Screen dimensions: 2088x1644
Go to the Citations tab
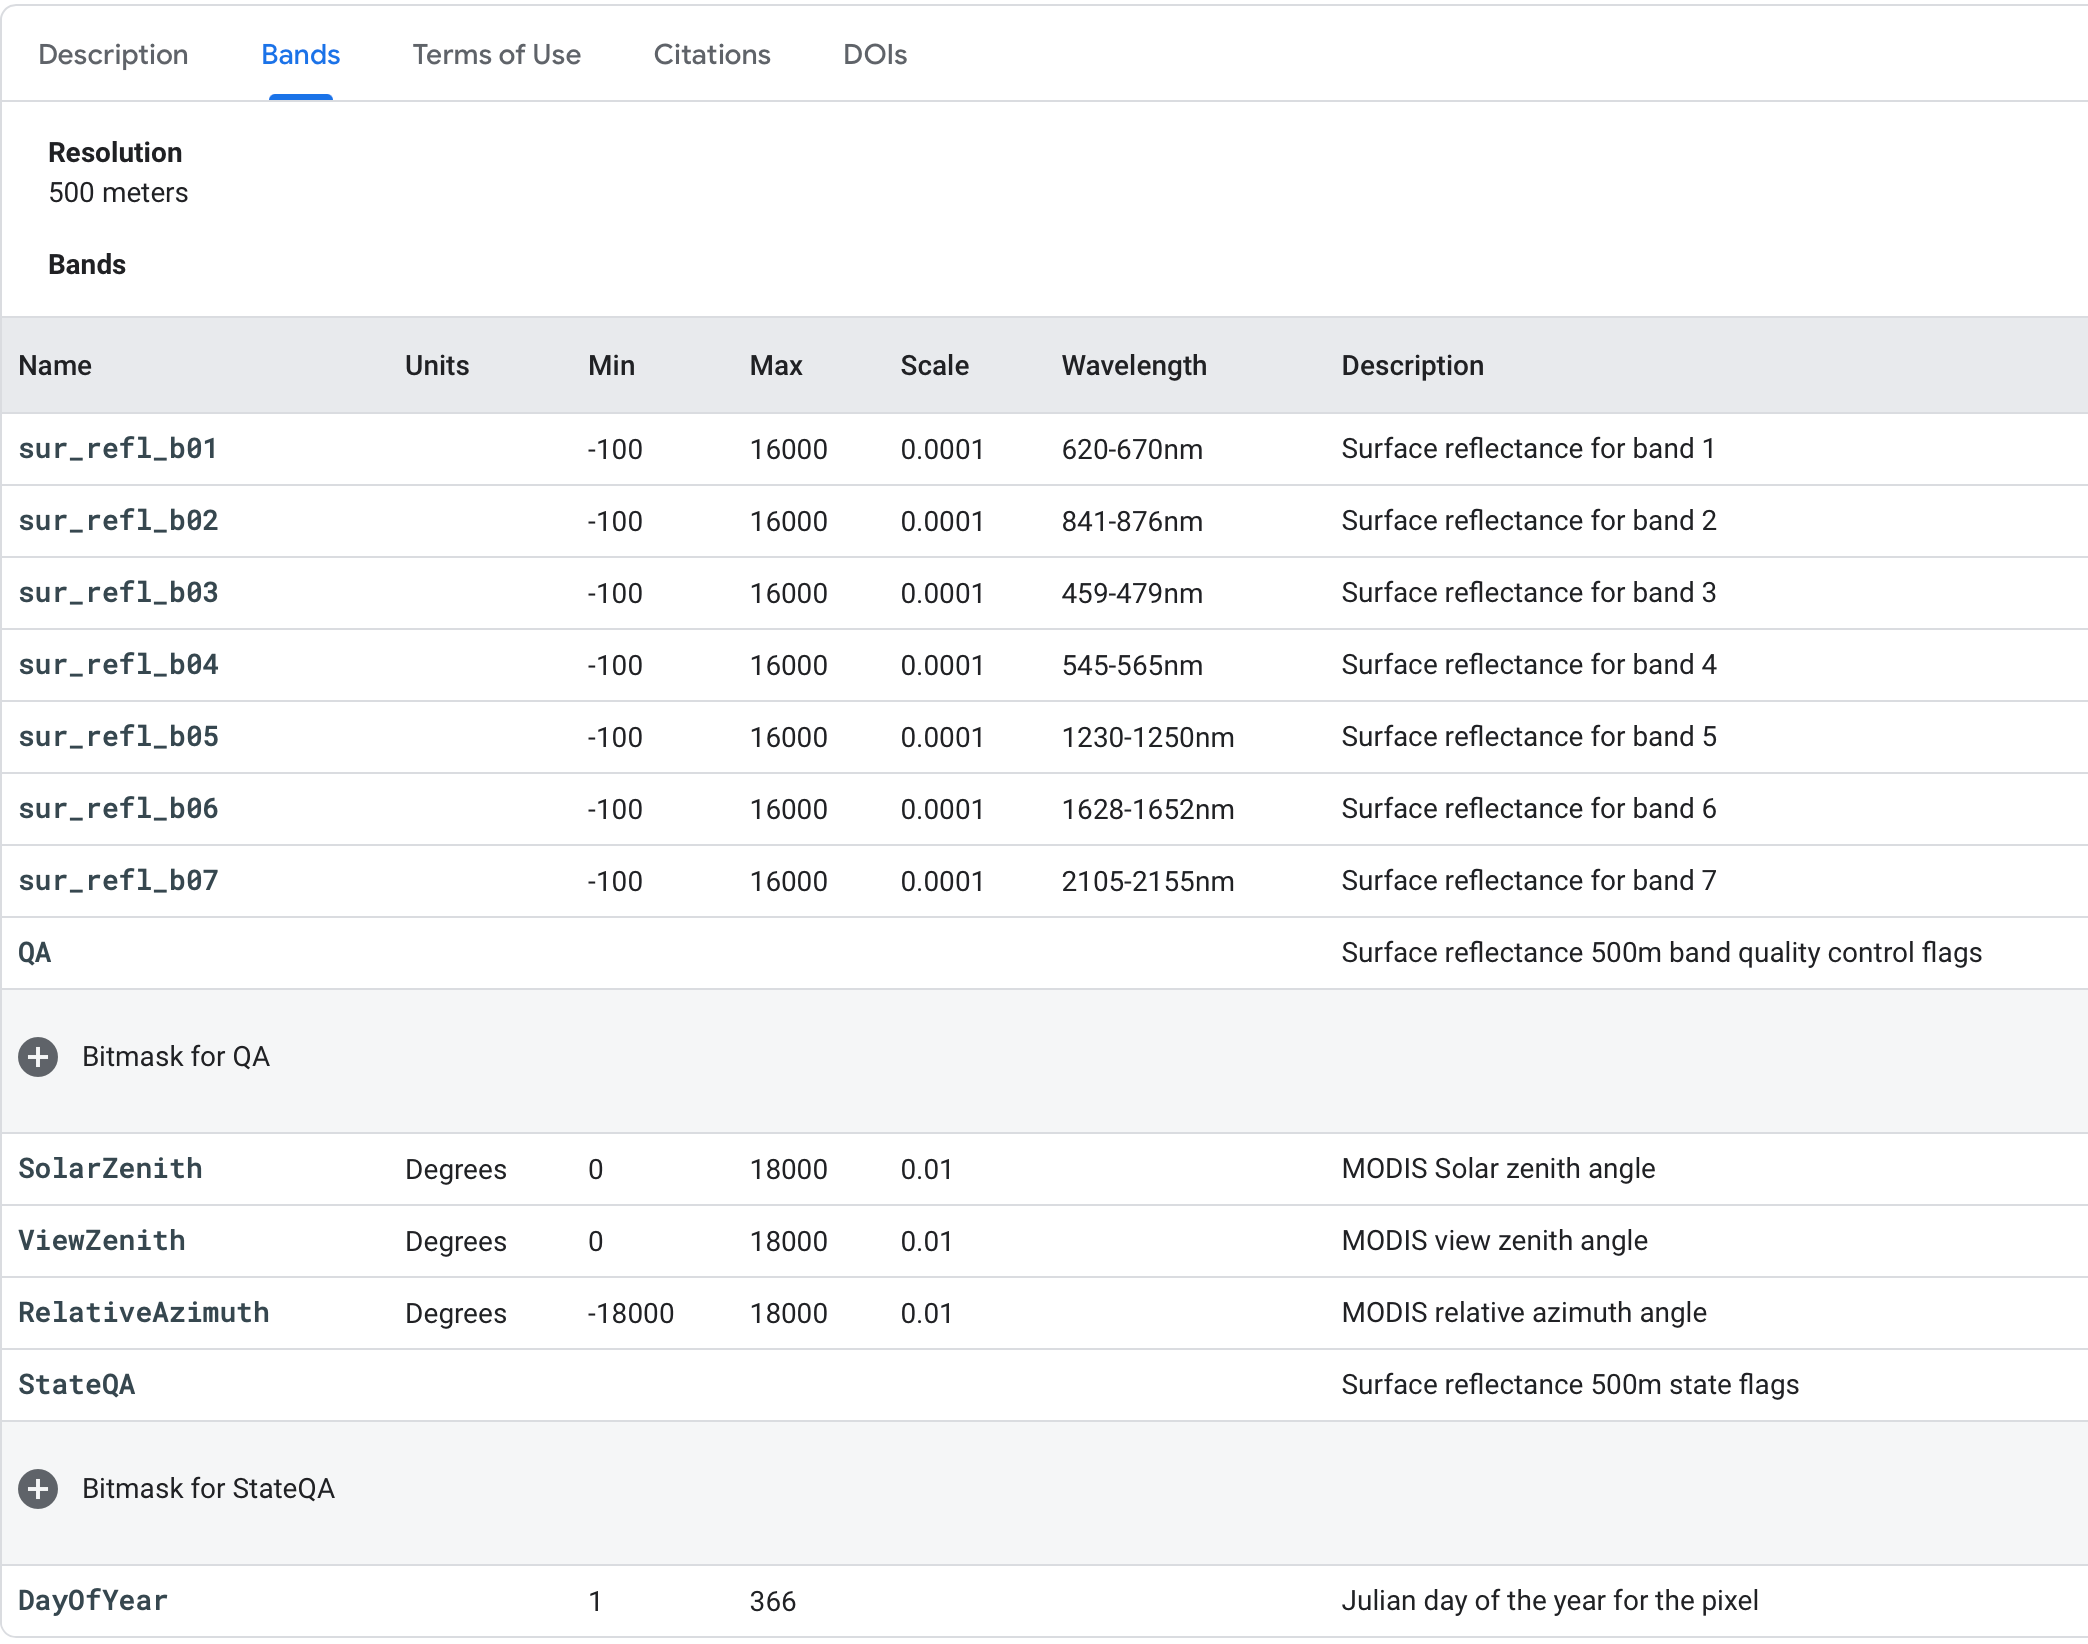pos(711,55)
